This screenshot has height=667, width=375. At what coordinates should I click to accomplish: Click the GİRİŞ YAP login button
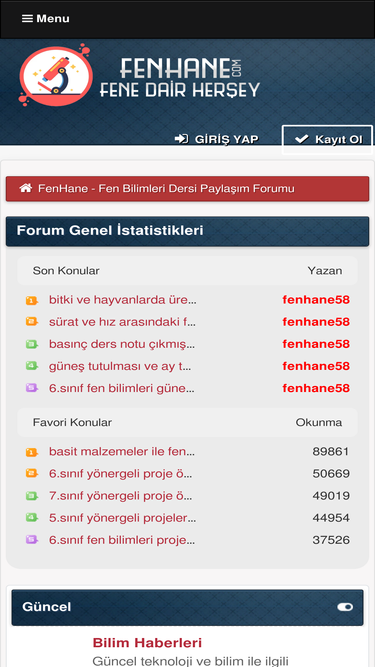click(216, 139)
